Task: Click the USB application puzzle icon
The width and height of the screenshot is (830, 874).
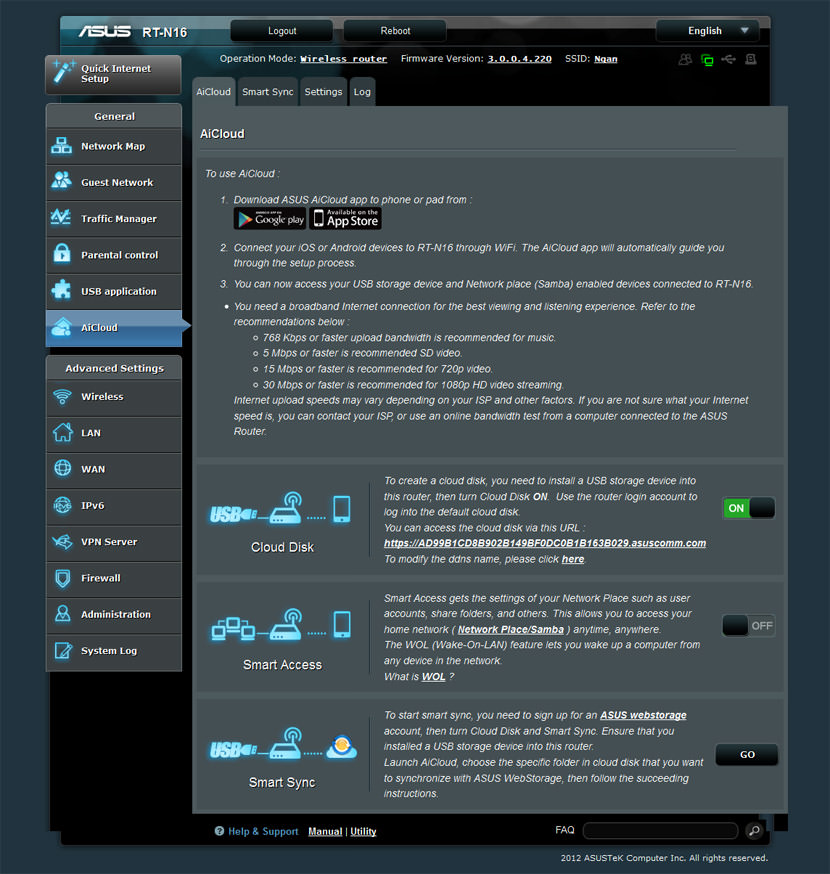Action: pos(61,289)
